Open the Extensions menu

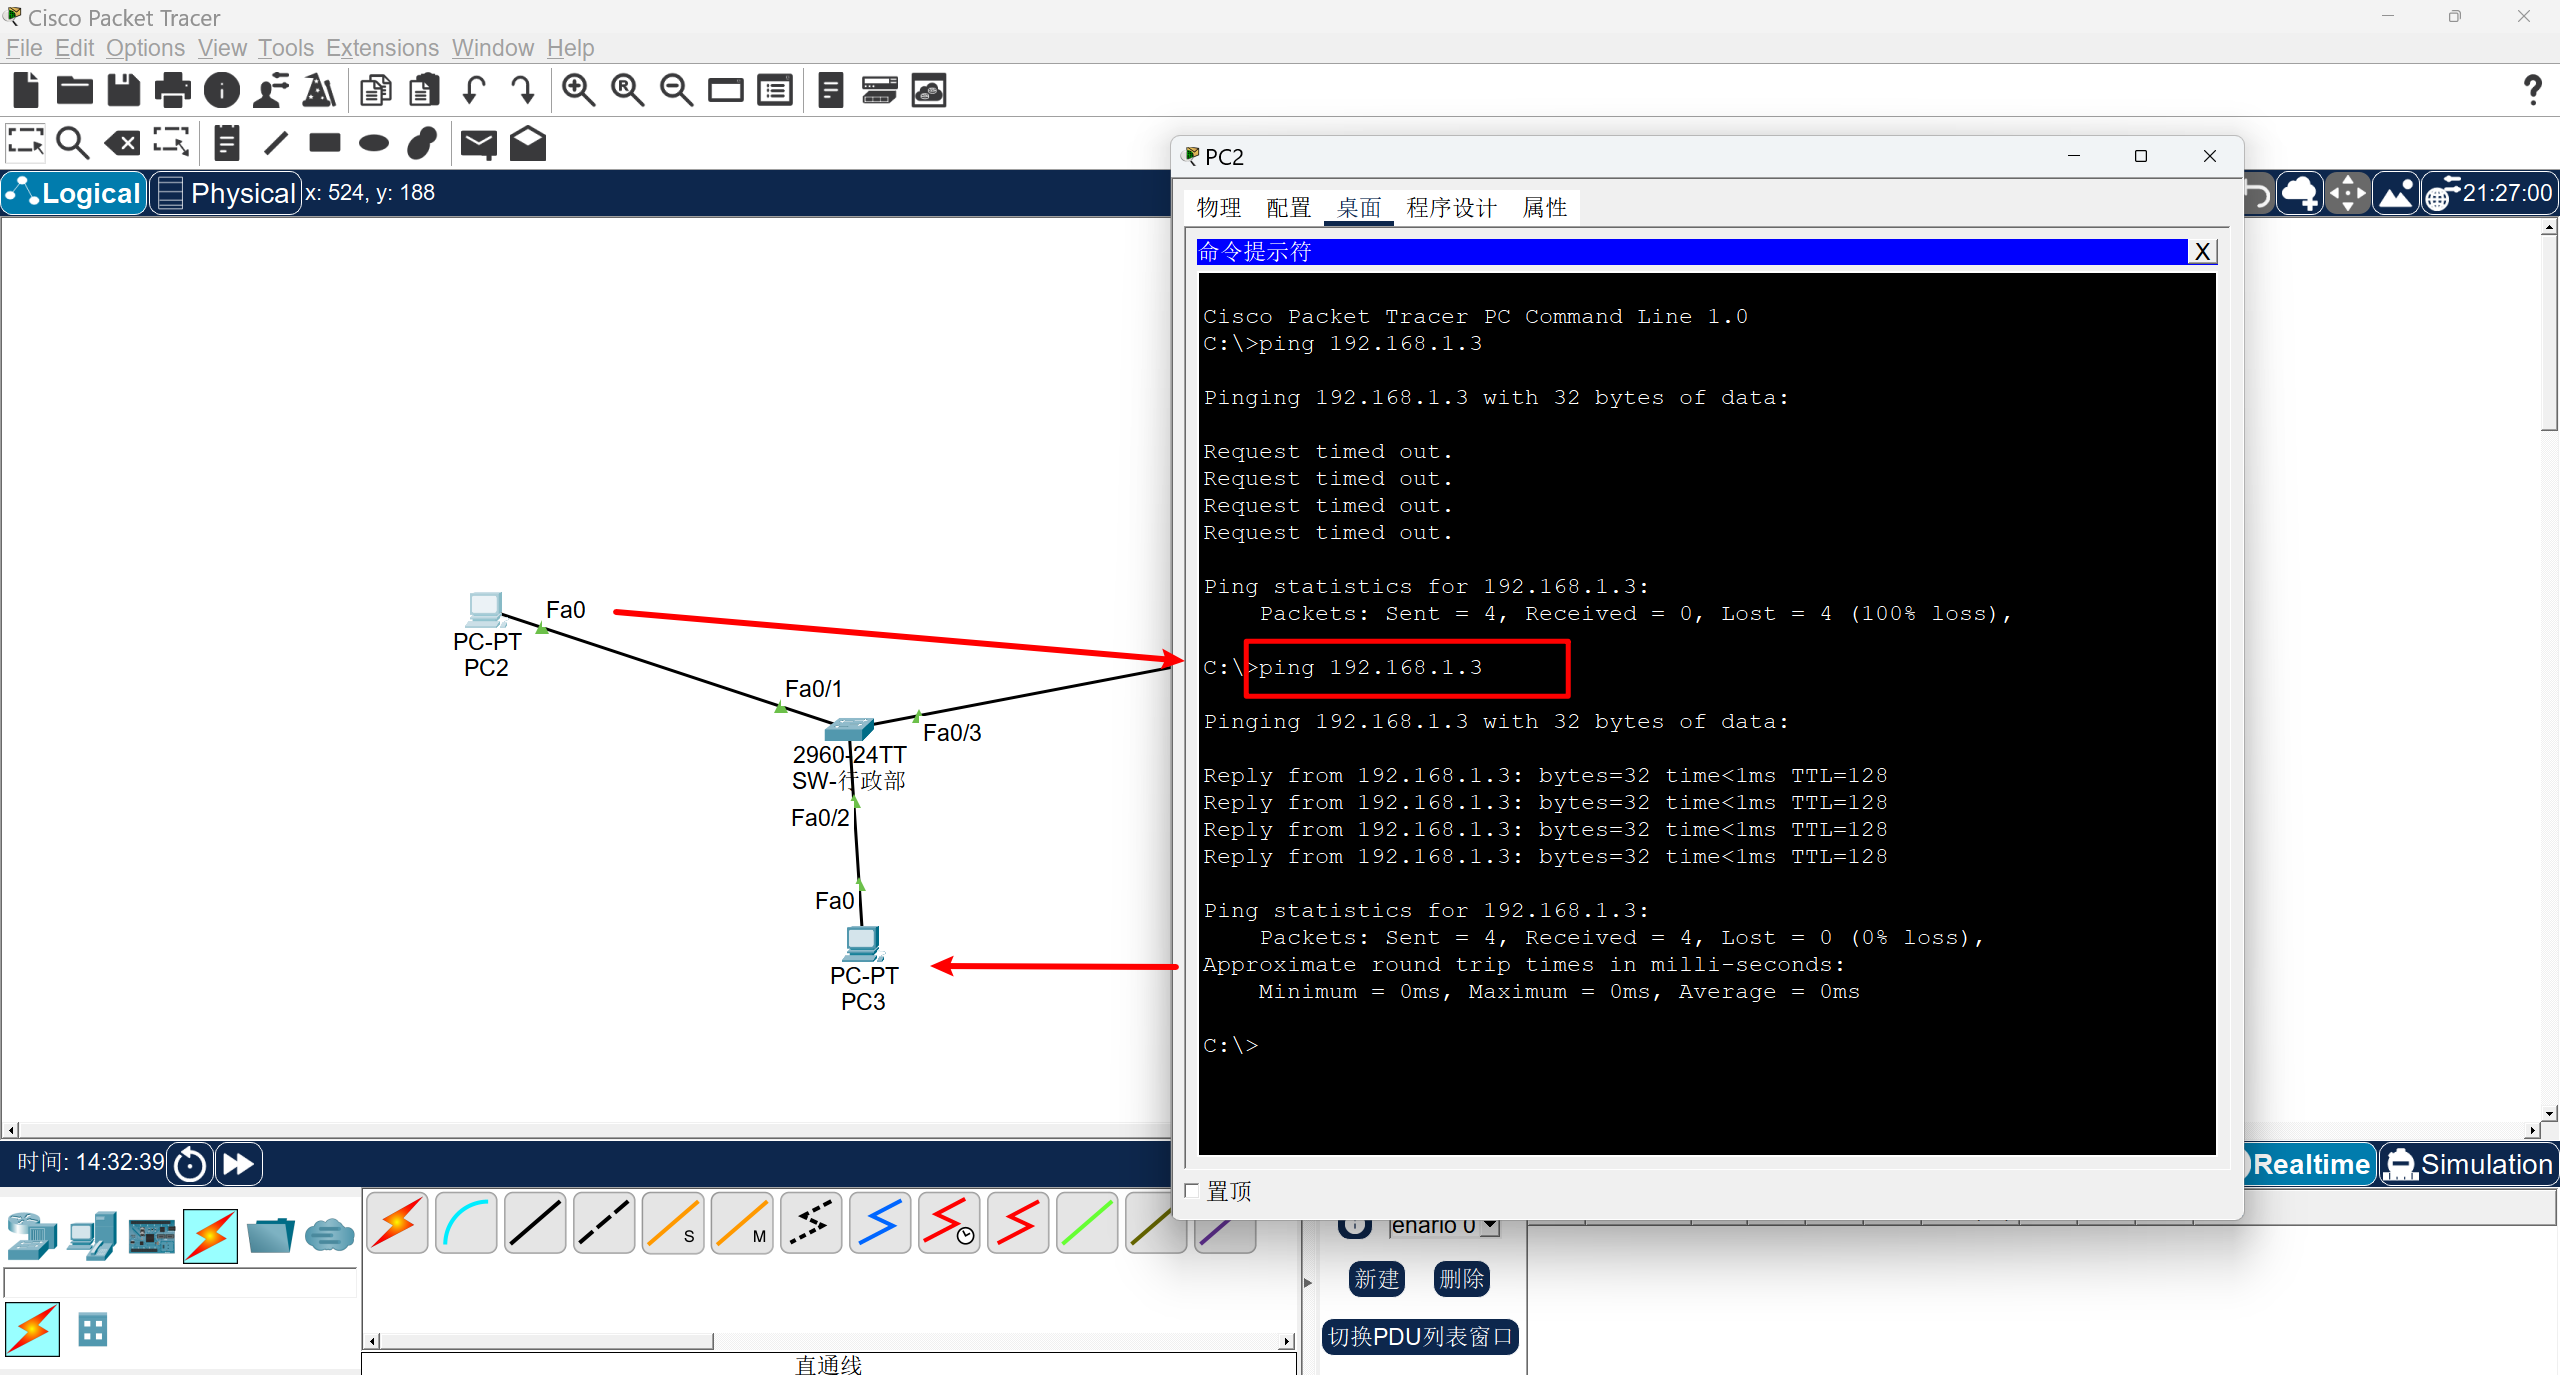pyautogui.click(x=382, y=48)
